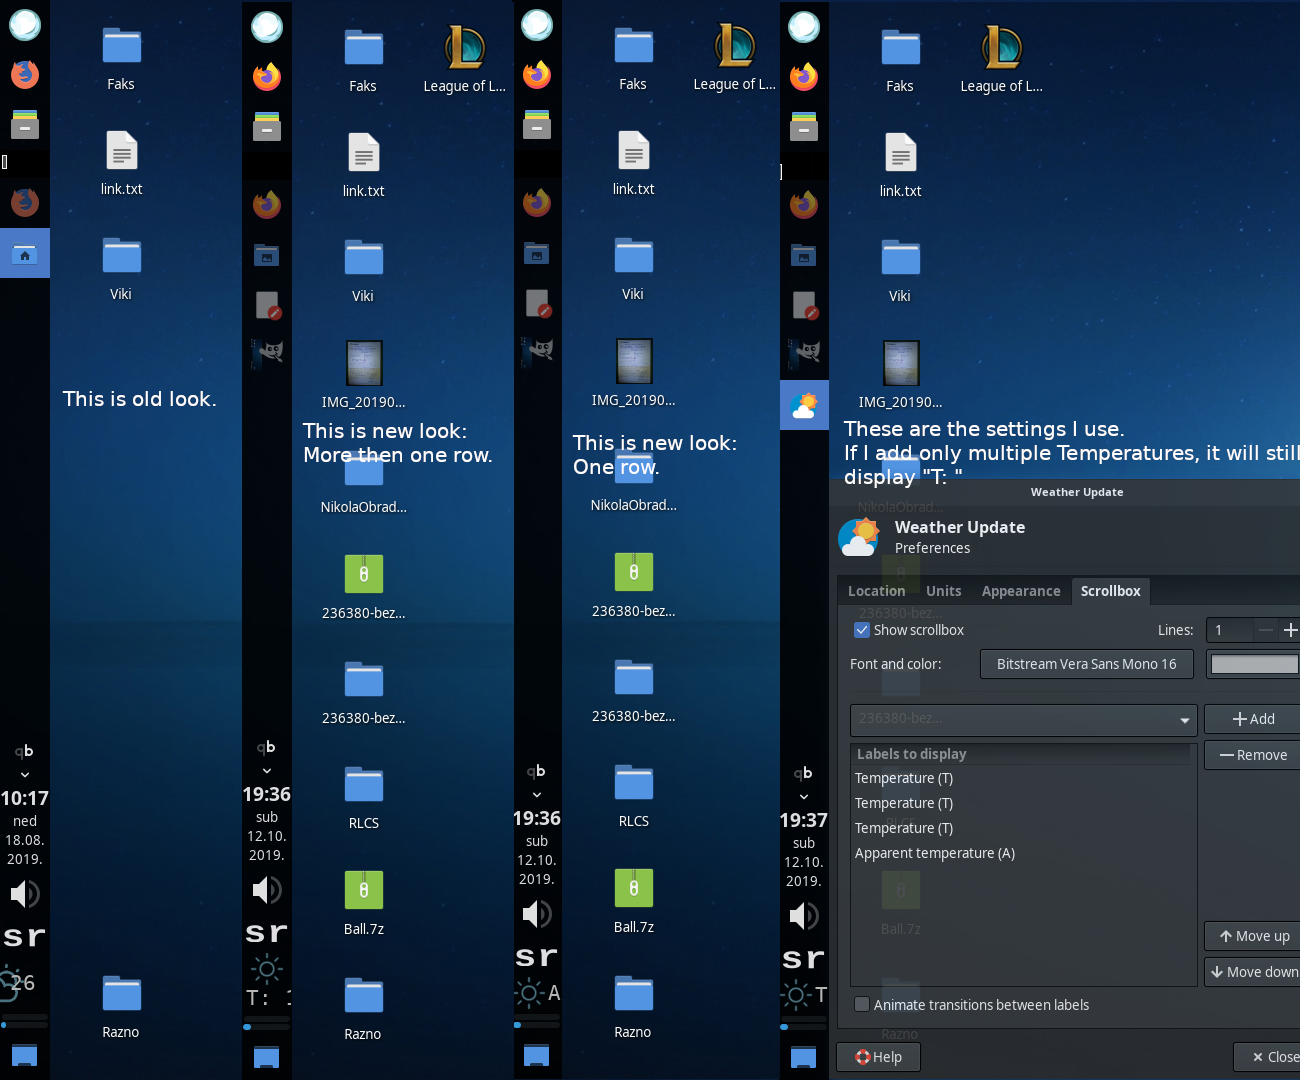1300x1080 pixels.
Task: Click the highlighted home folder panel button
Action: (x=24, y=254)
